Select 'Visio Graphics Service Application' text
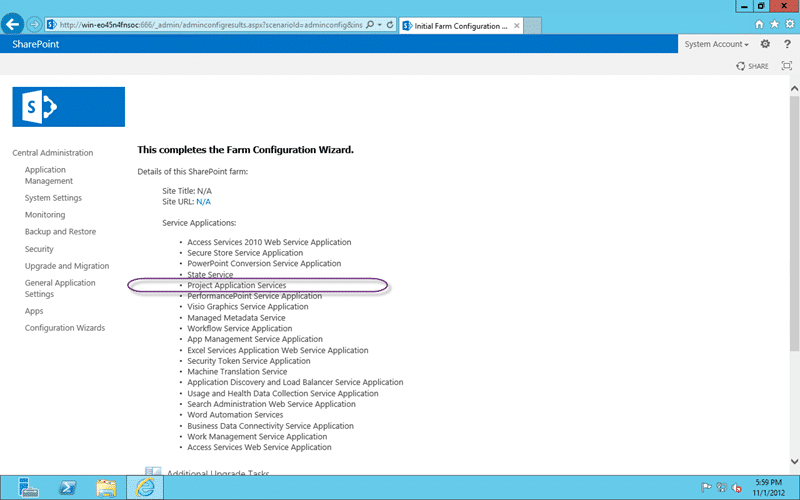 (x=247, y=307)
